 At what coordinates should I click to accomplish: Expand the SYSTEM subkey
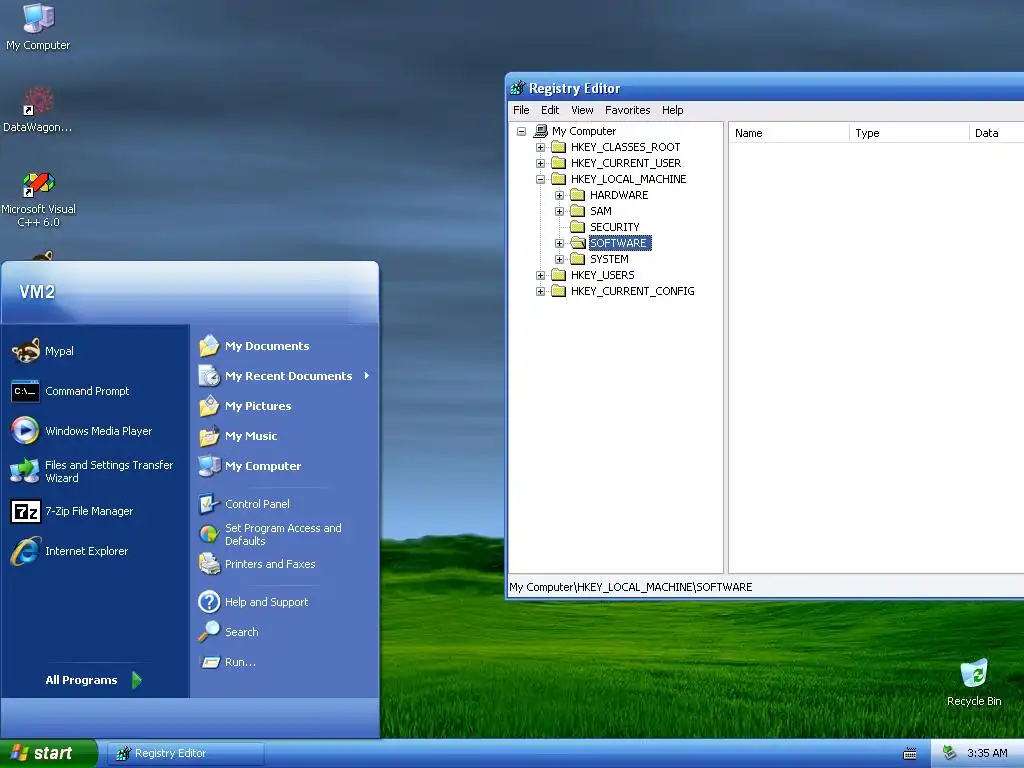pos(559,259)
